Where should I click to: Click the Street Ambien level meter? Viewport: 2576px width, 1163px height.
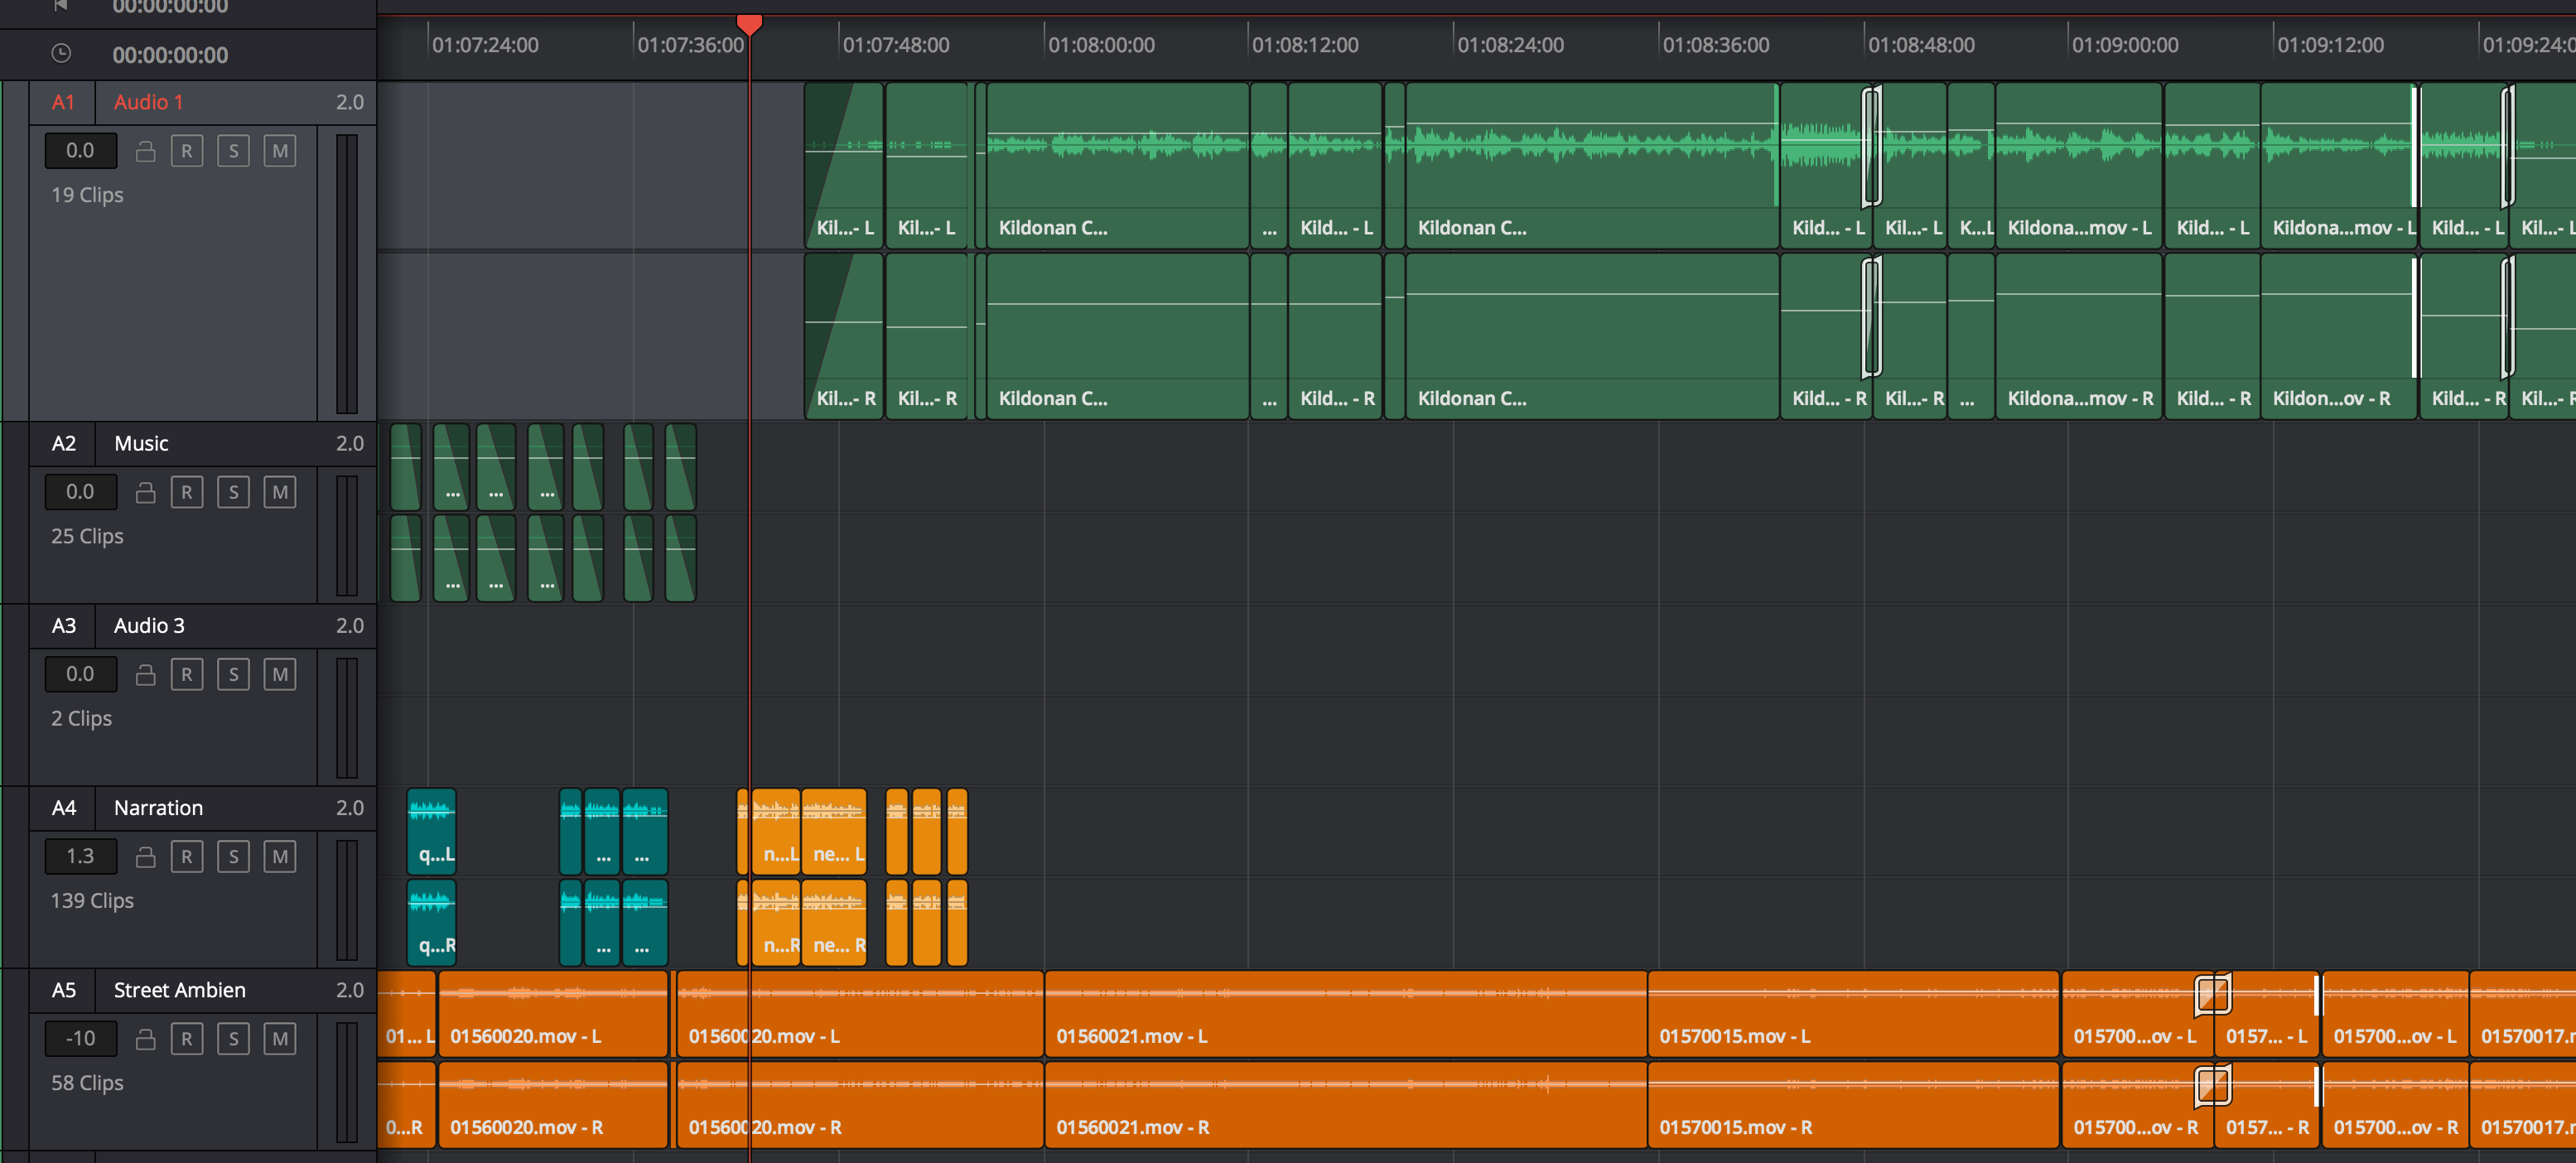[x=347, y=1082]
